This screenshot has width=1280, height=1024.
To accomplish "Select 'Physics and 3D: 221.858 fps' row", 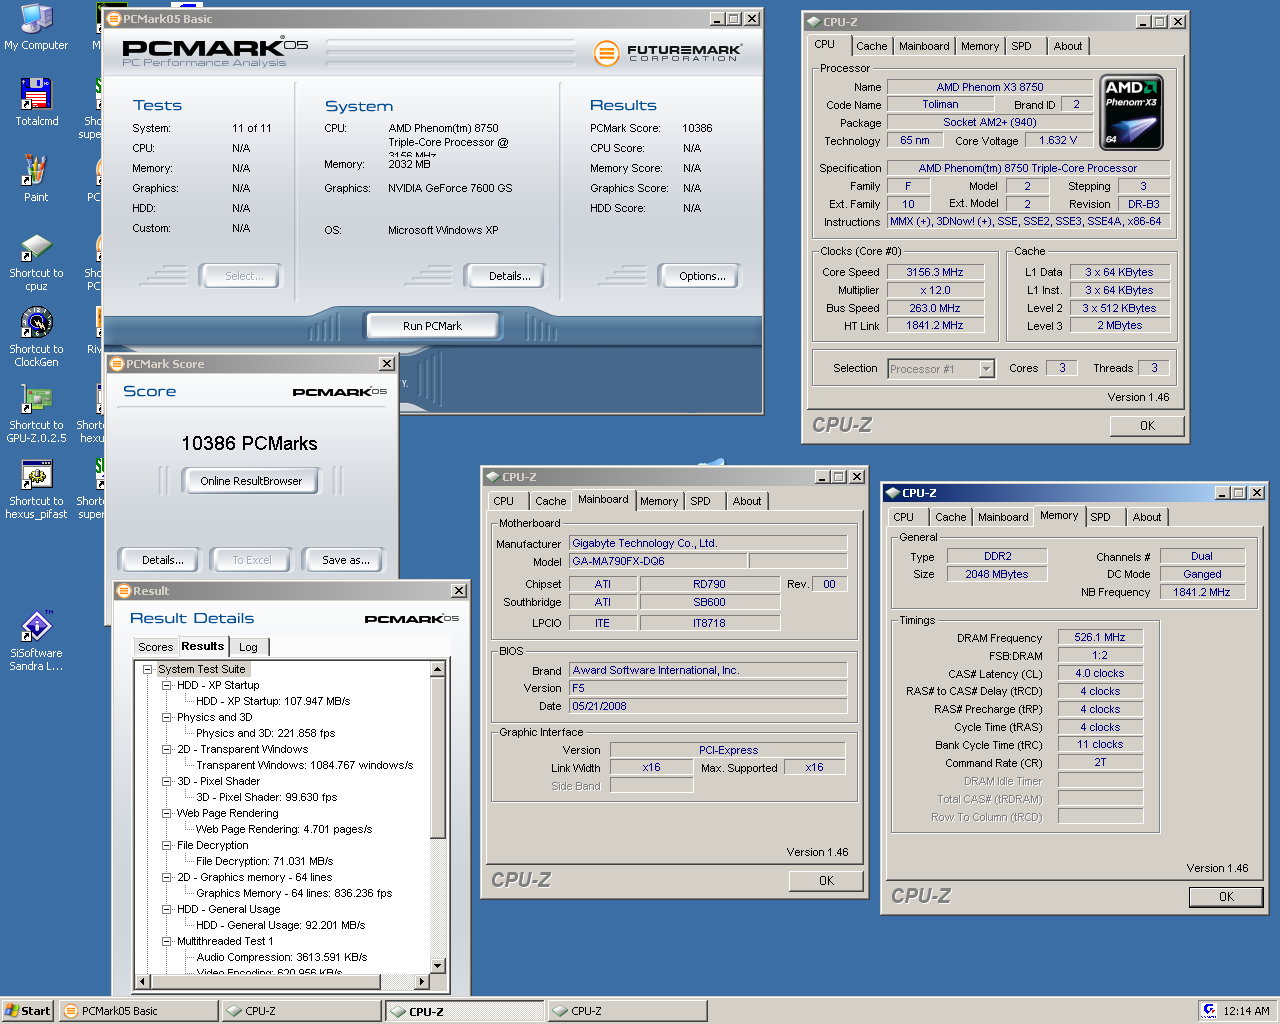I will (265, 733).
